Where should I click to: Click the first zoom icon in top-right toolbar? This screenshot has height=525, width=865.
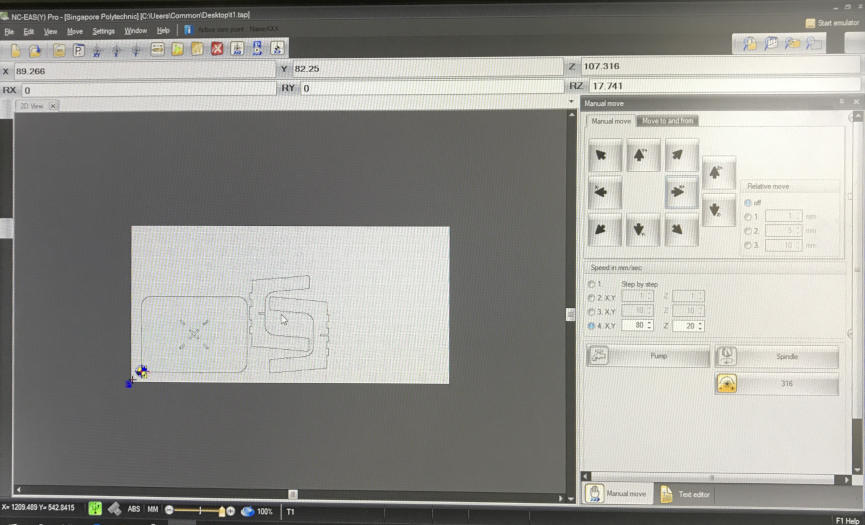(749, 44)
